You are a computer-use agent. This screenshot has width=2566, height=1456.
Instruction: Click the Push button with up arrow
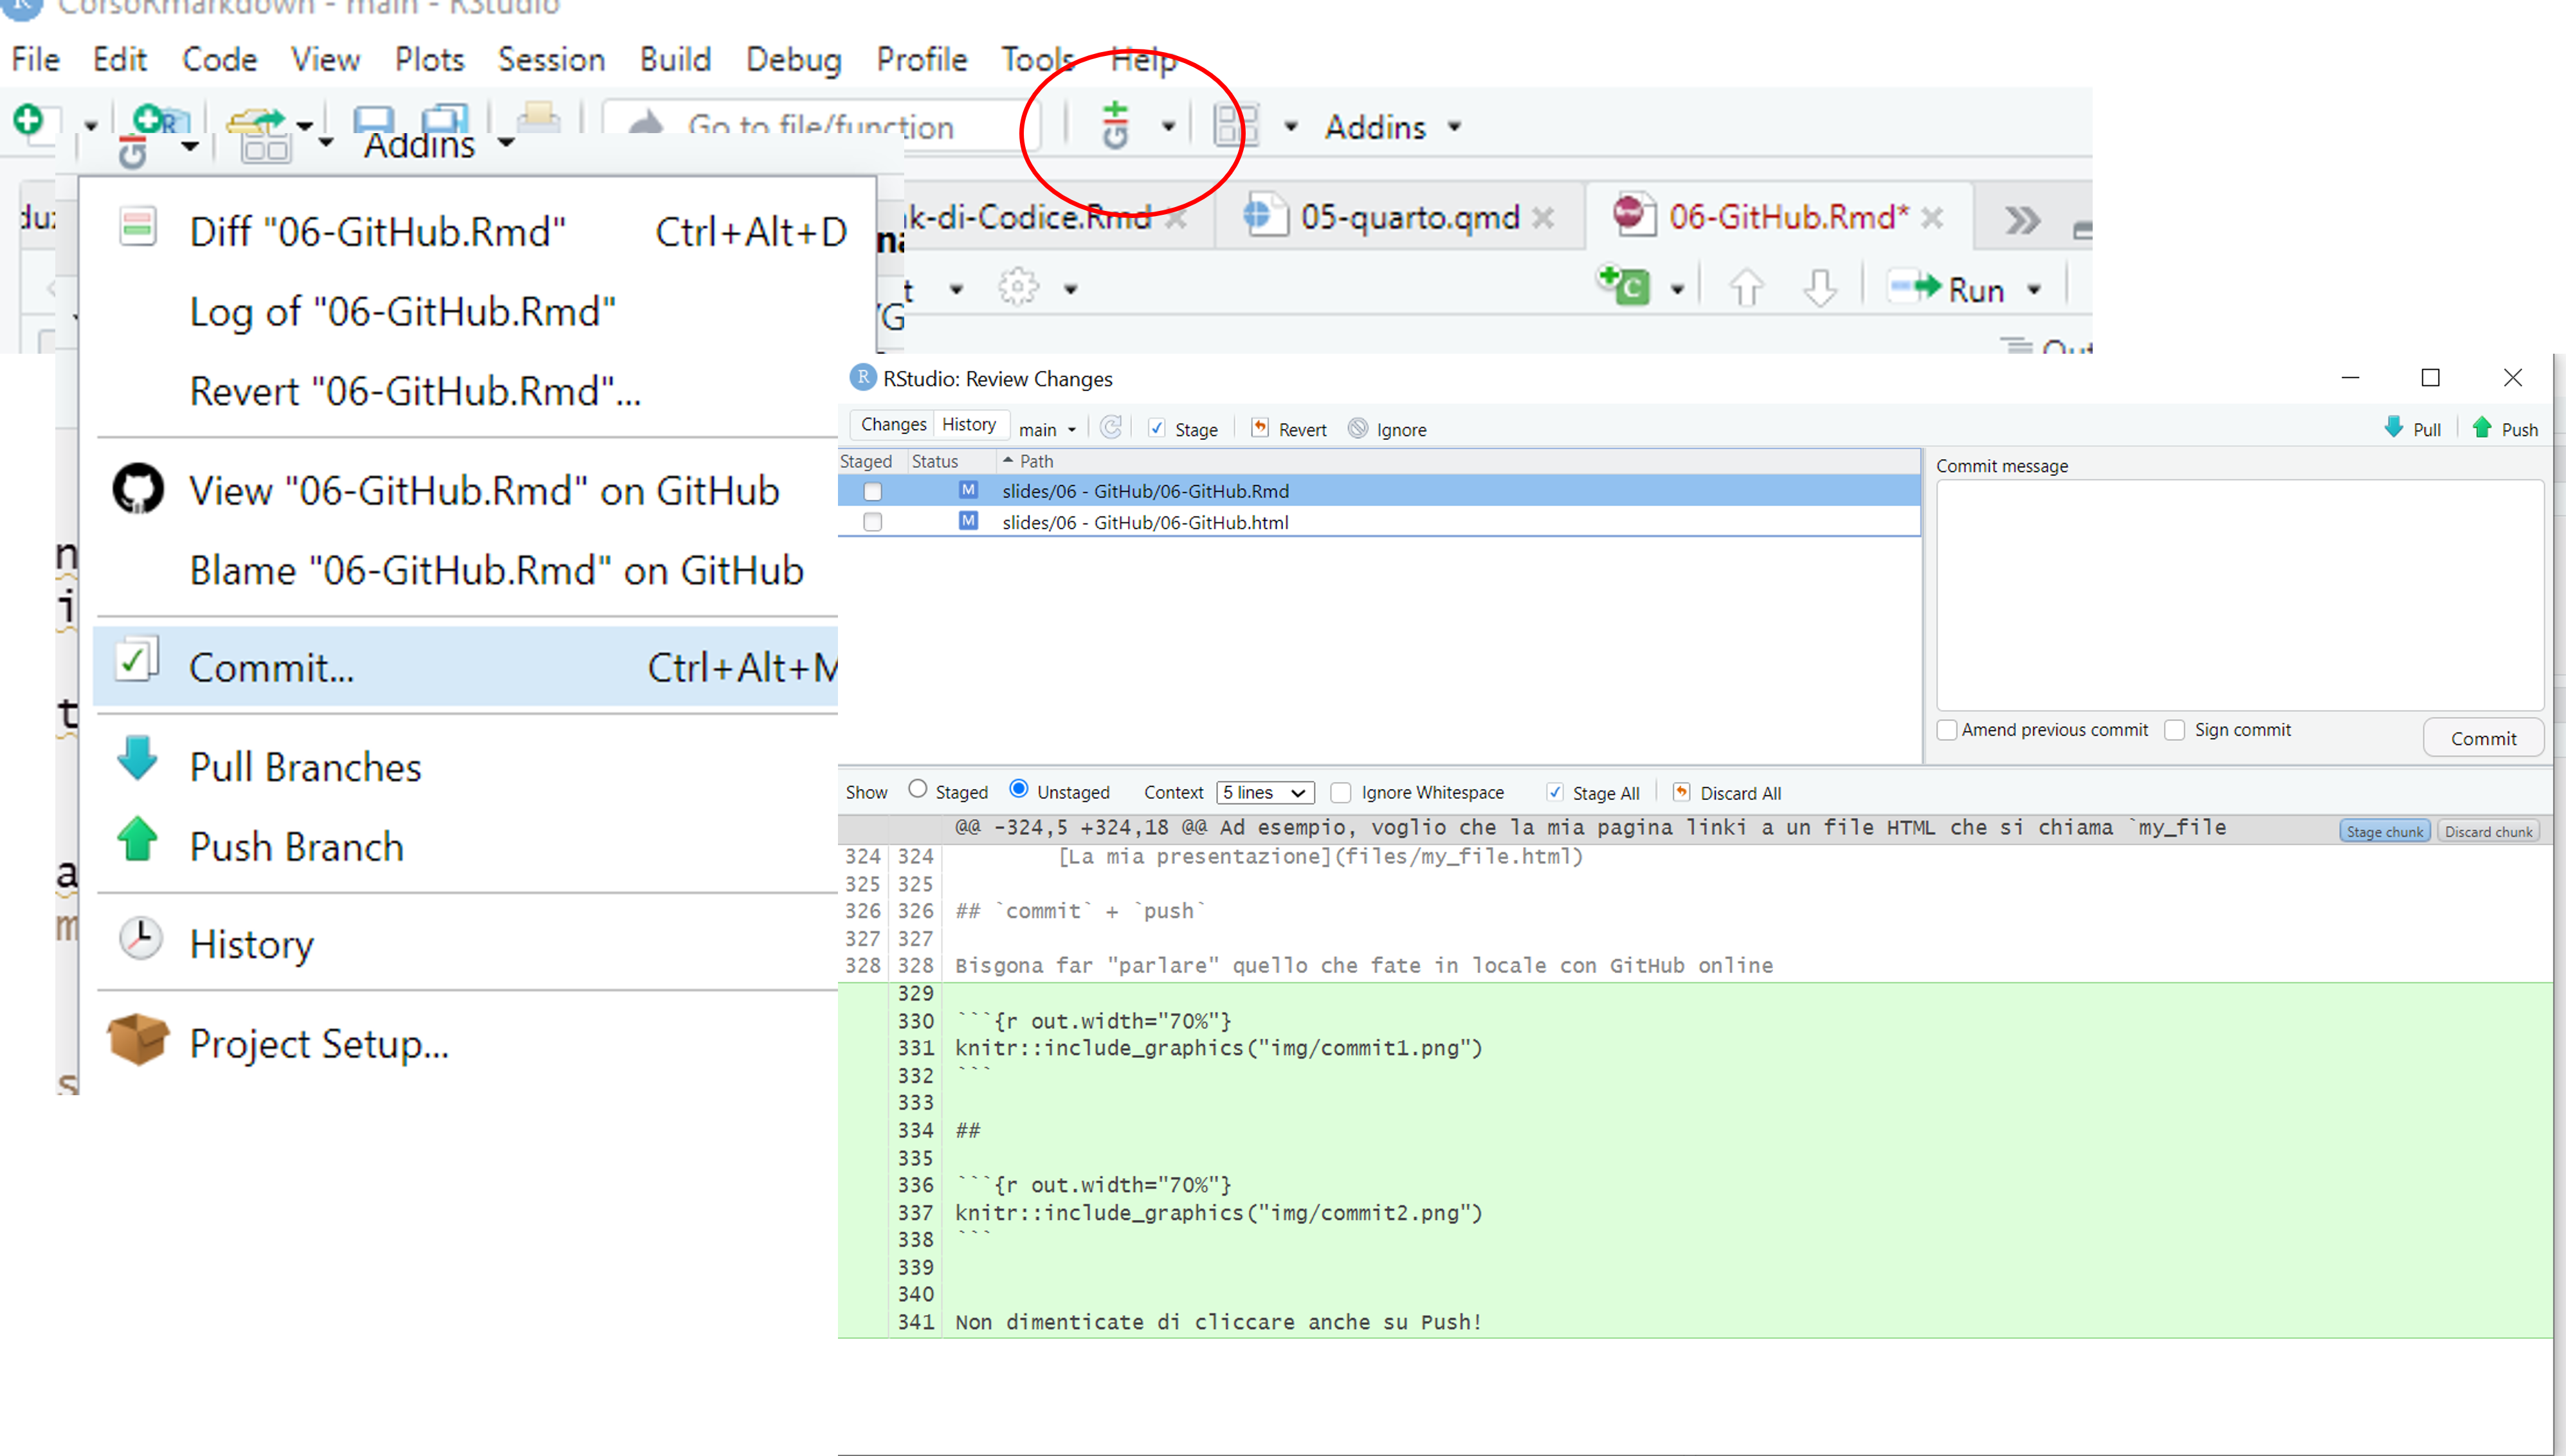pyautogui.click(x=2505, y=429)
